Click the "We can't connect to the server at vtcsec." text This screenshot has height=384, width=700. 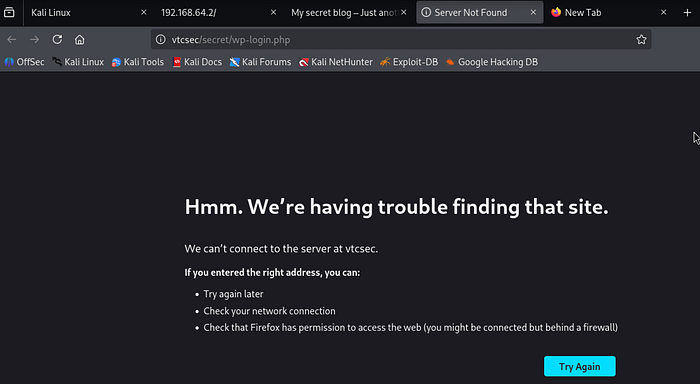tap(281, 249)
